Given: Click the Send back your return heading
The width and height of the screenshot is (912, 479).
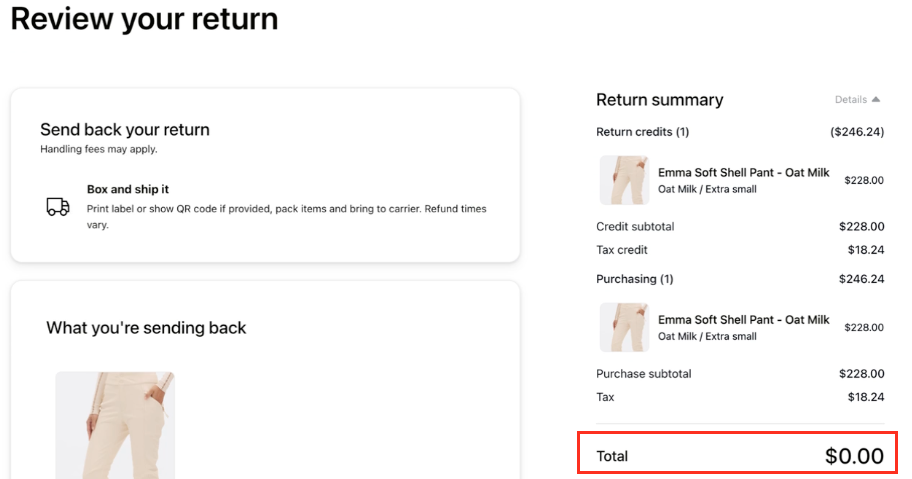Looking at the screenshot, I should point(125,130).
